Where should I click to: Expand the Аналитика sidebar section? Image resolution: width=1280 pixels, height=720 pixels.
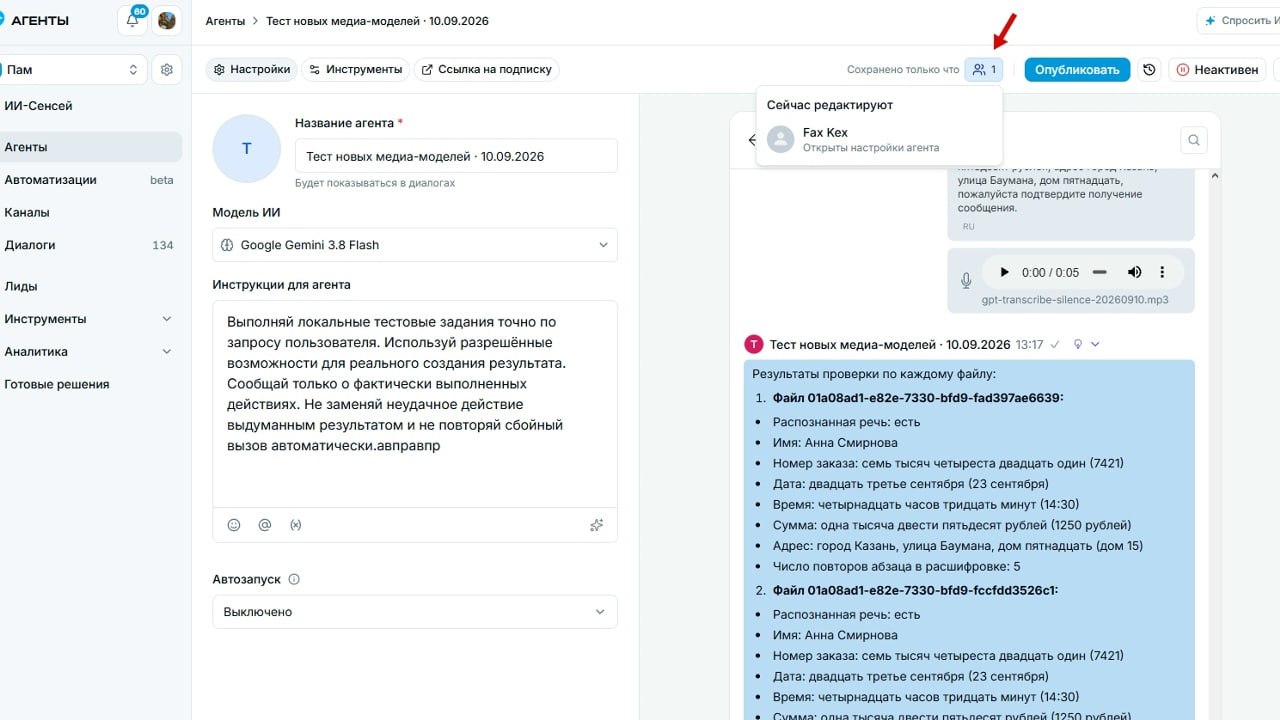[91, 352]
